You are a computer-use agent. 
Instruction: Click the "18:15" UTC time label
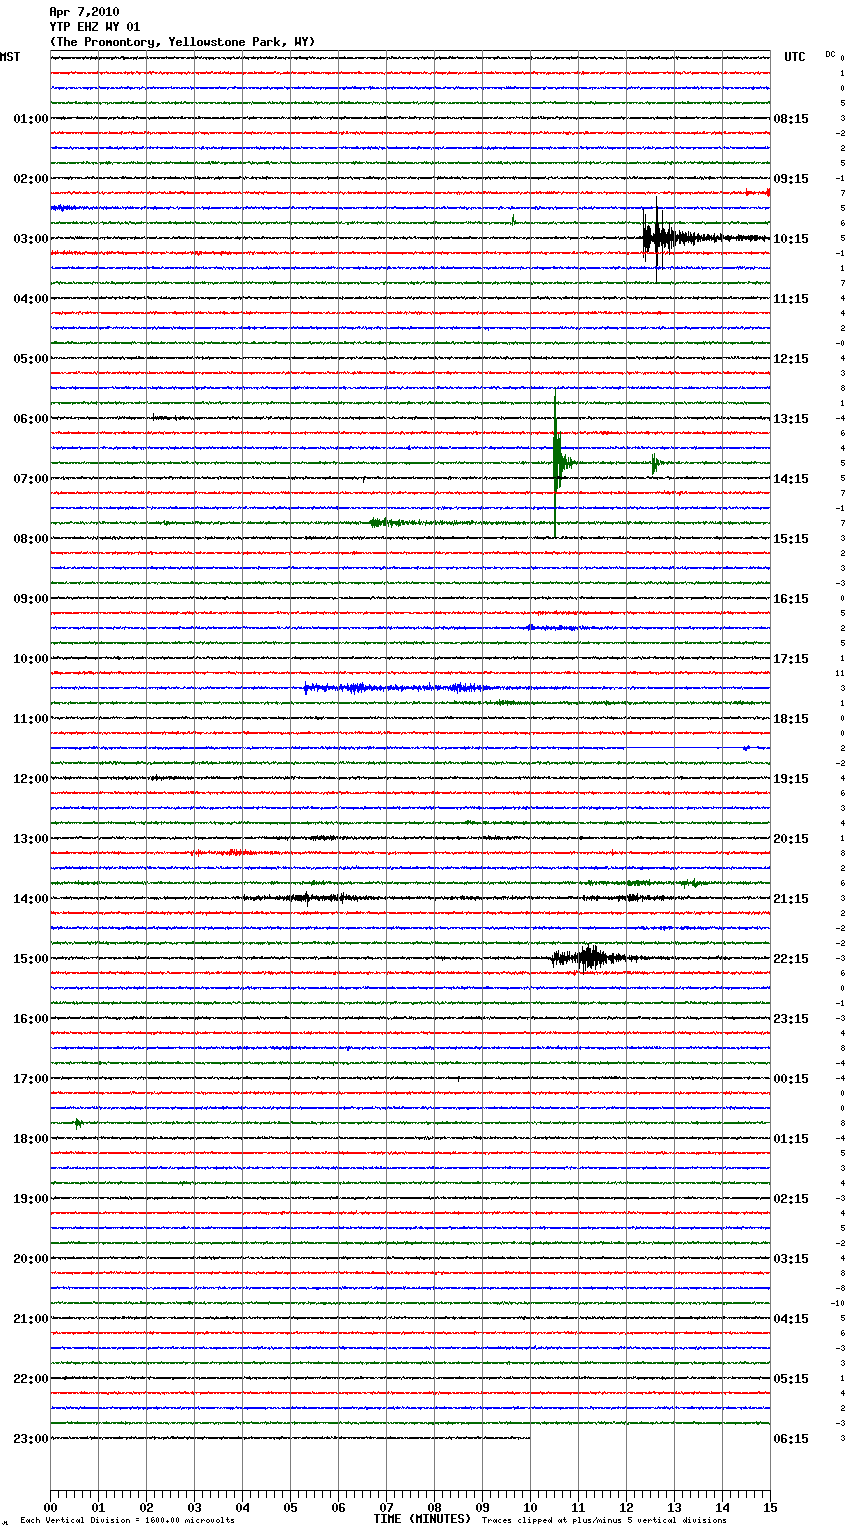(x=791, y=719)
